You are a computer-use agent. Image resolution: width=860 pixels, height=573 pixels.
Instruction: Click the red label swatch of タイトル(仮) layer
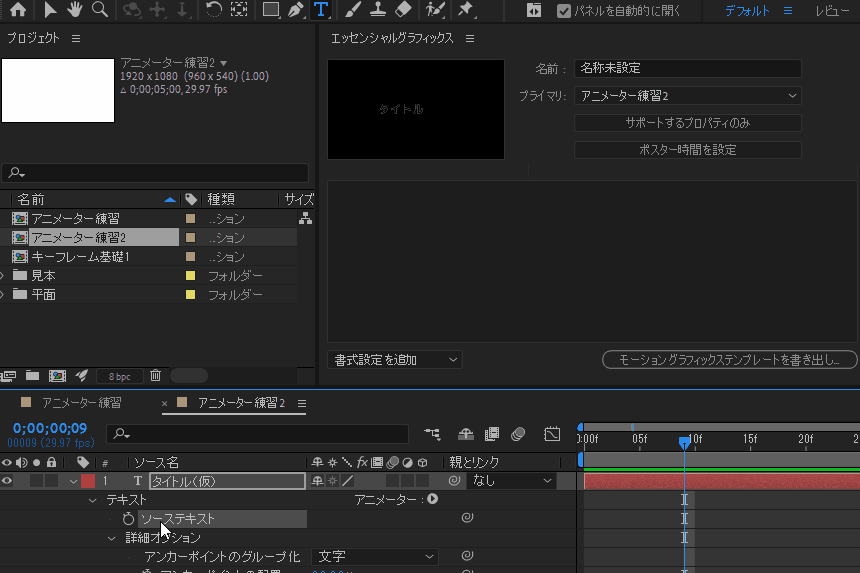coord(88,481)
